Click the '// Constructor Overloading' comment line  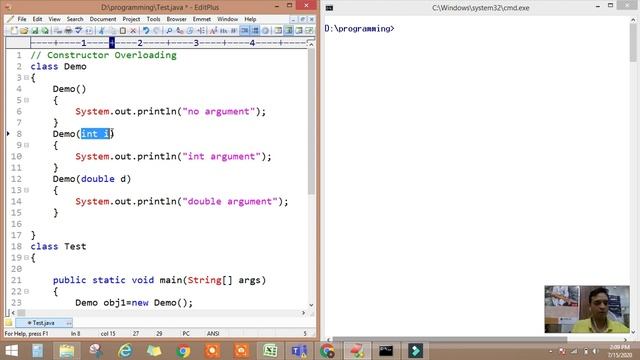tap(104, 55)
